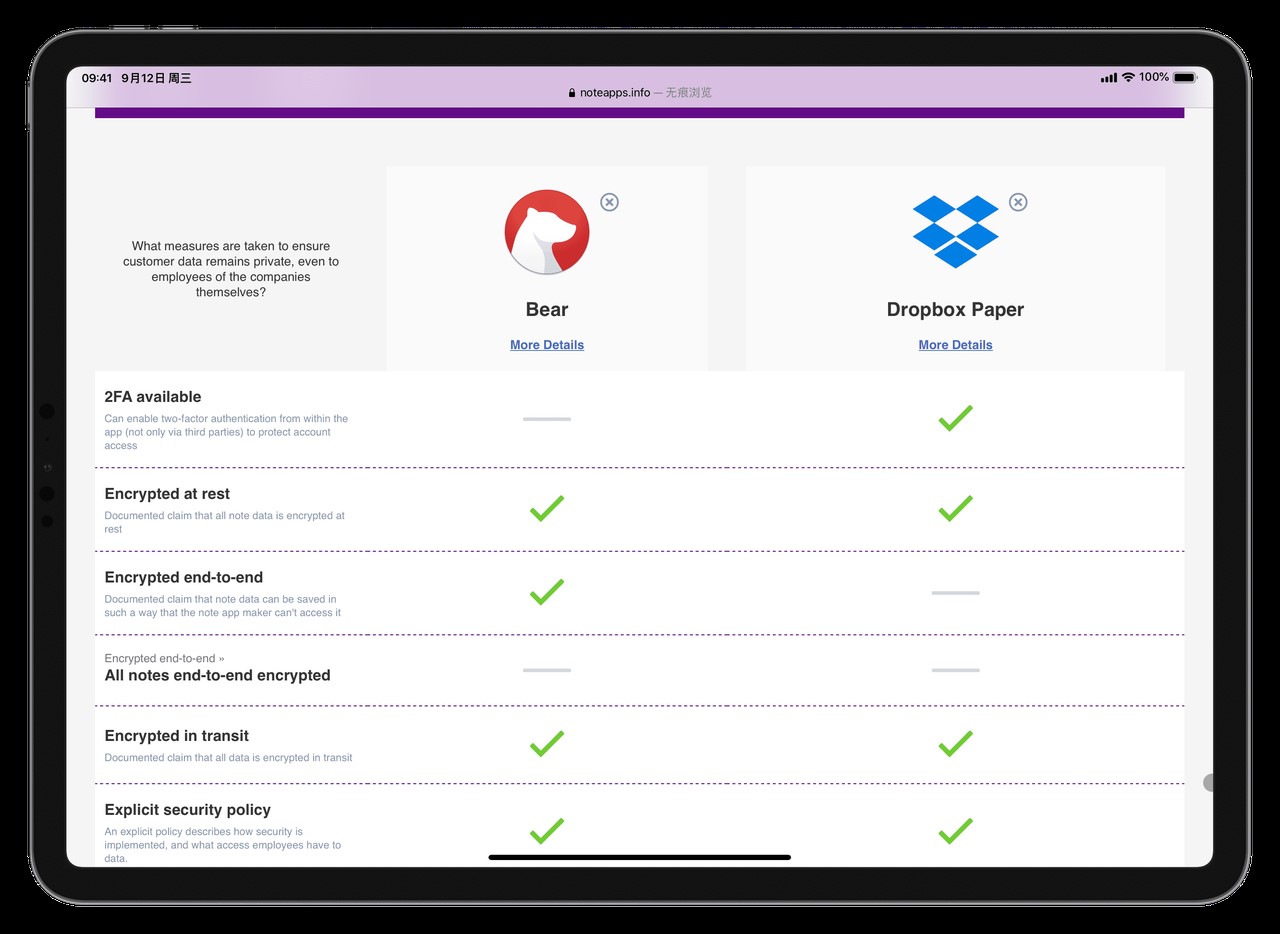The width and height of the screenshot is (1280, 934).
Task: Tap the battery indicator in status bar
Action: coord(1184,77)
